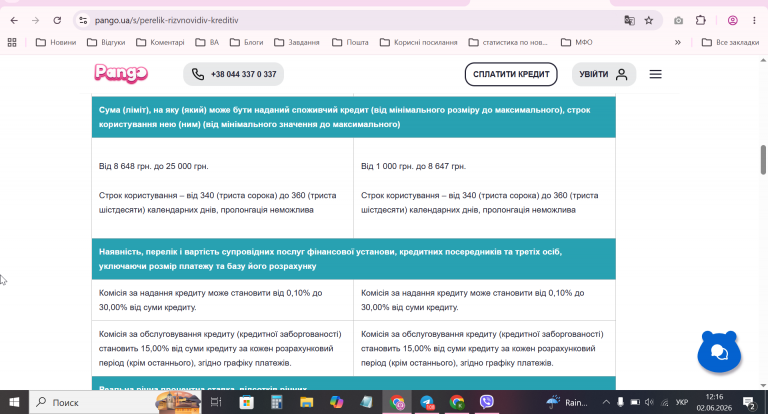This screenshot has width=768, height=414.
Task: Reload the current page
Action: (57, 20)
